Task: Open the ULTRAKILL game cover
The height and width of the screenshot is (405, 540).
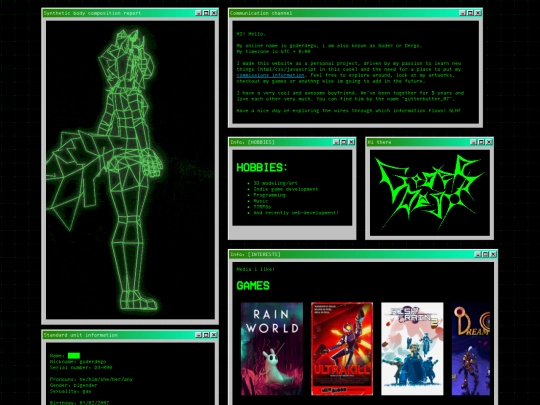Action: click(x=342, y=349)
